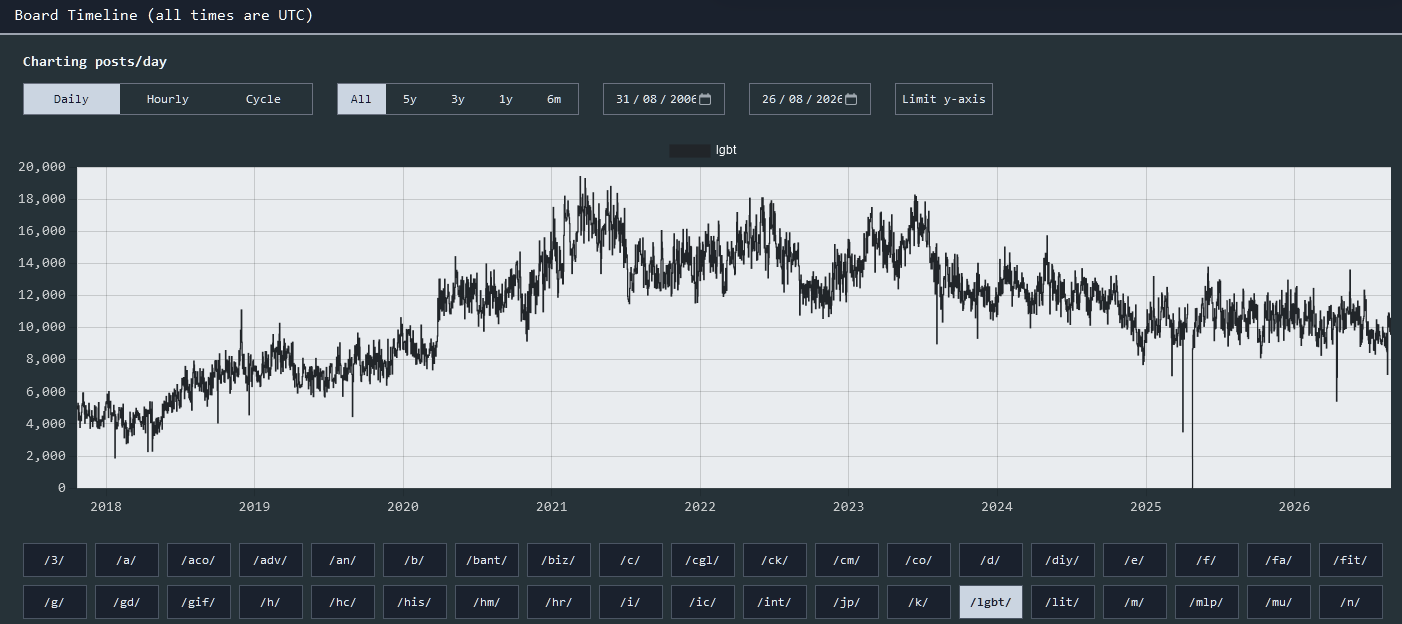Click the highlighted /lgbt/ board button
Image resolution: width=1402 pixels, height=624 pixels.
tap(991, 602)
